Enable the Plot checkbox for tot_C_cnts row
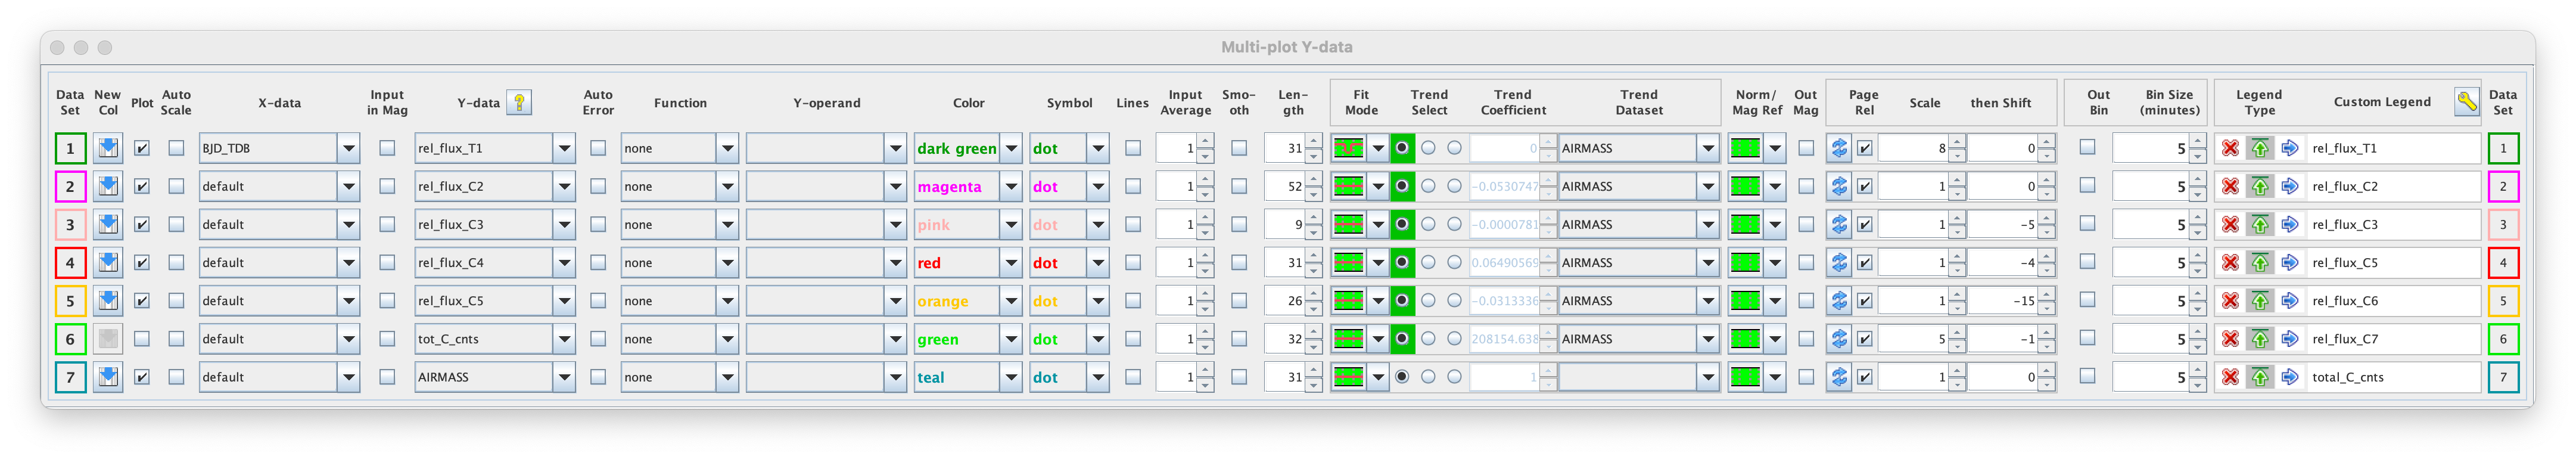 pos(142,339)
